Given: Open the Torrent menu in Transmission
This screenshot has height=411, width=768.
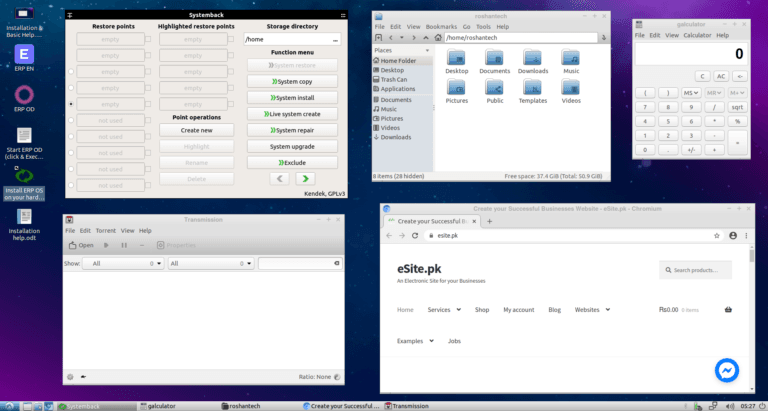Looking at the screenshot, I should point(105,230).
